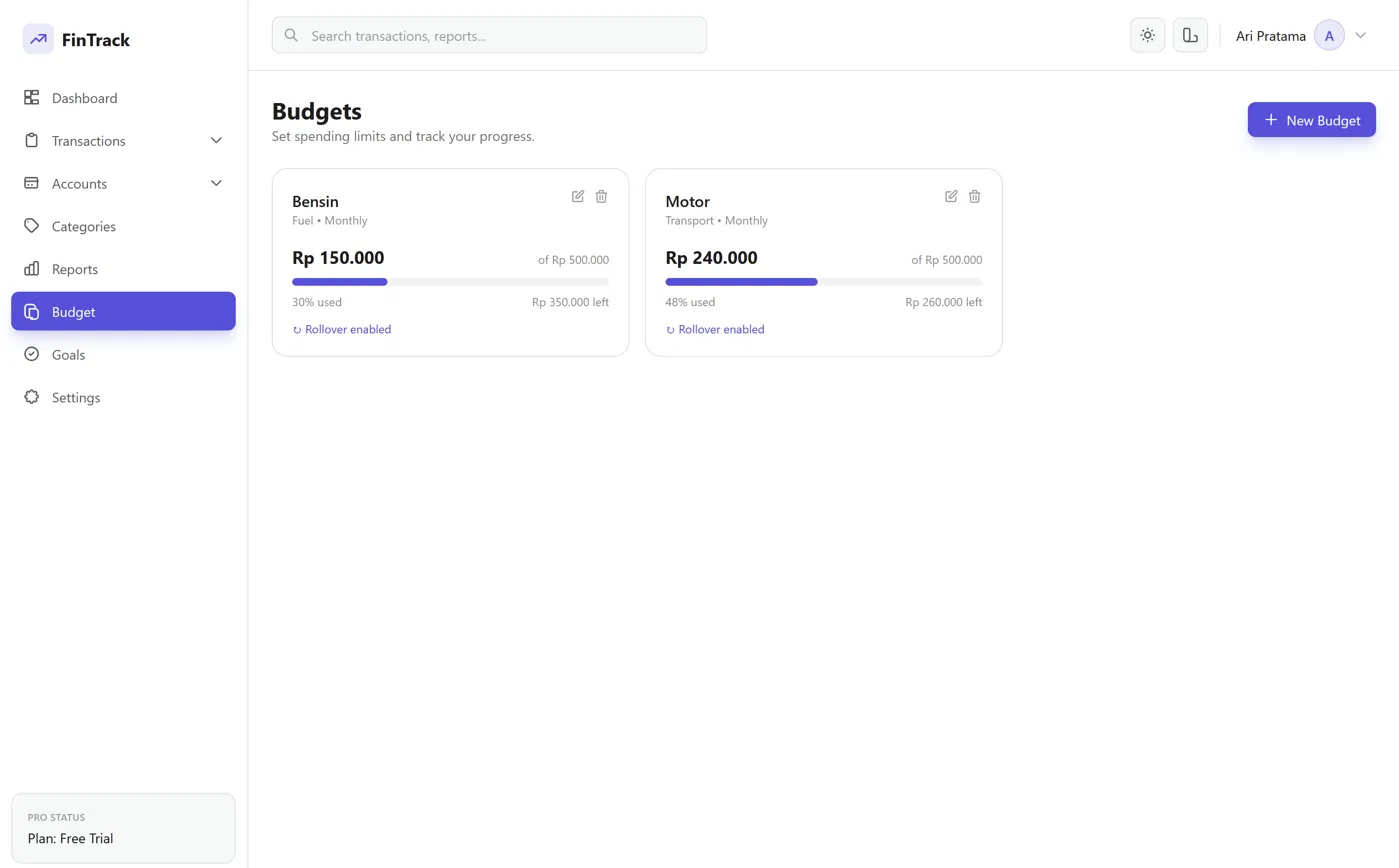
Task: Click the Rp 150.000 spent amount
Action: coord(338,258)
